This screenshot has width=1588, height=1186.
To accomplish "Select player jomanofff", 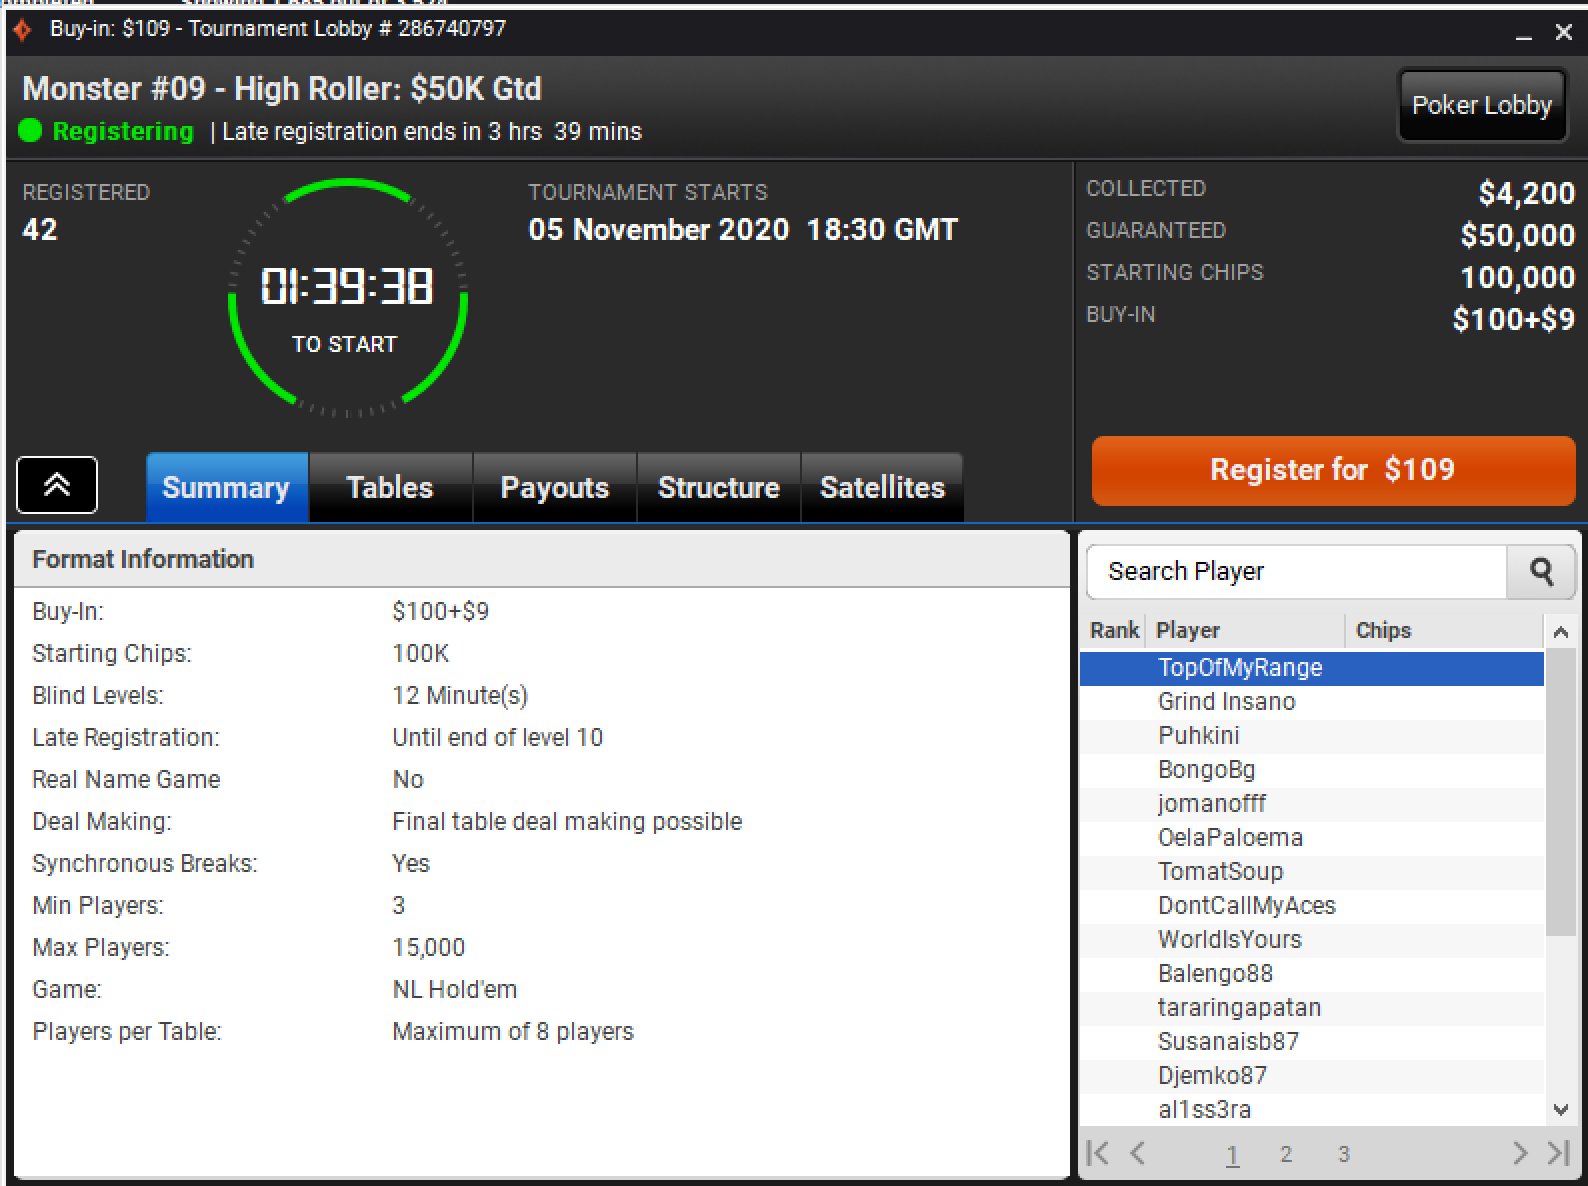I will coord(1312,804).
